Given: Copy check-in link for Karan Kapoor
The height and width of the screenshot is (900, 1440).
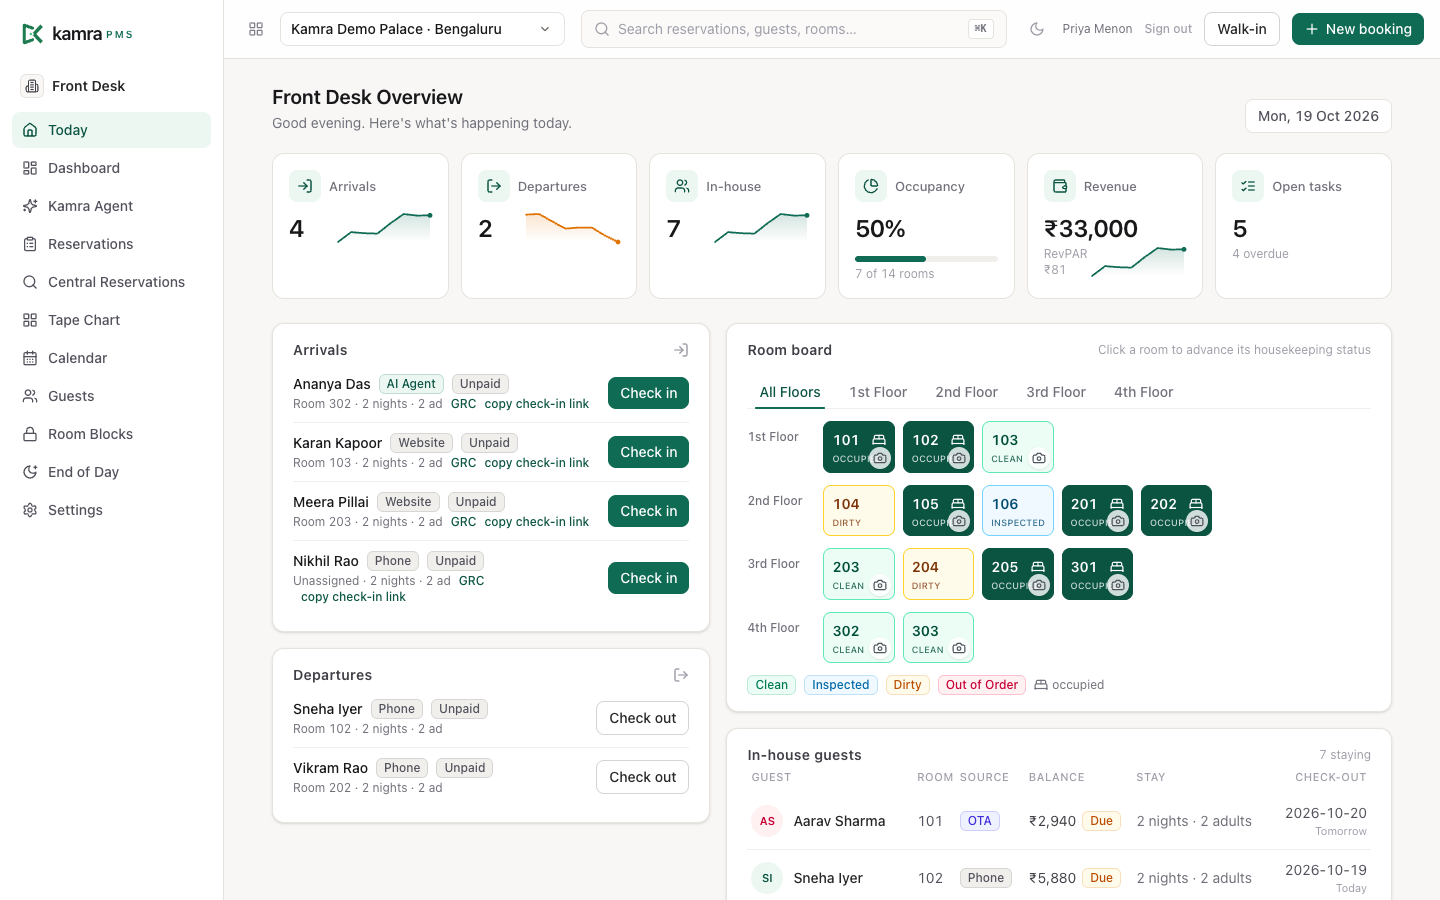Looking at the screenshot, I should pyautogui.click(x=537, y=463).
